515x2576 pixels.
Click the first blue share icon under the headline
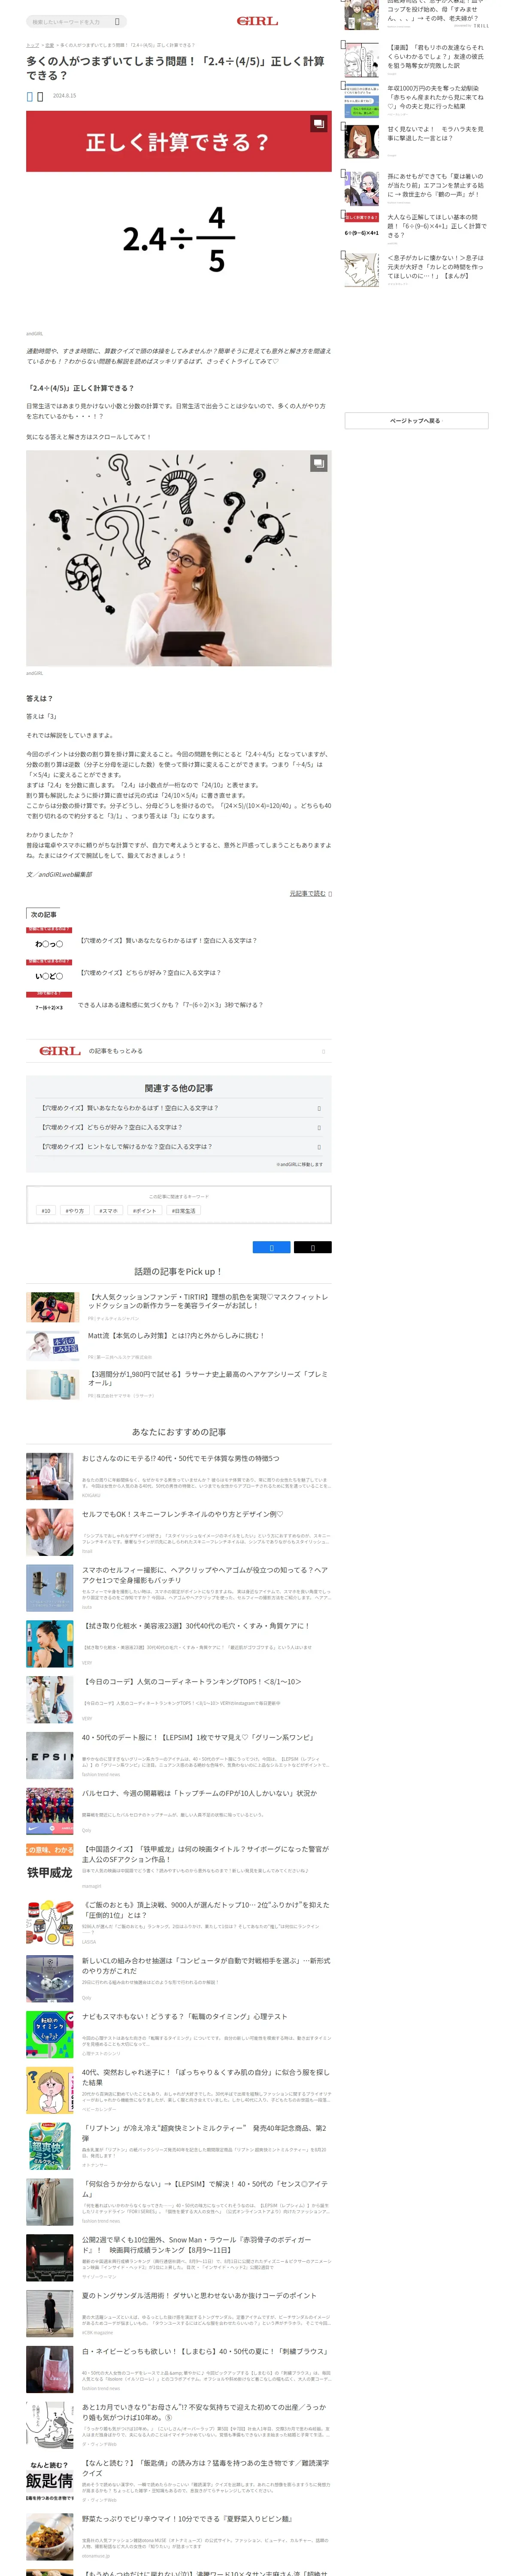[30, 96]
